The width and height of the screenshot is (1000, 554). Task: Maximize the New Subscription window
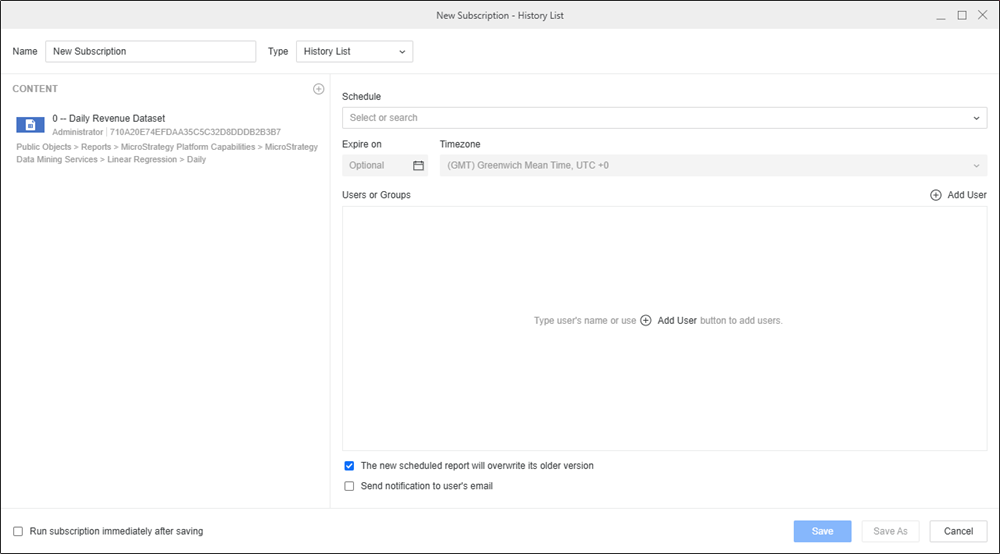(x=962, y=15)
